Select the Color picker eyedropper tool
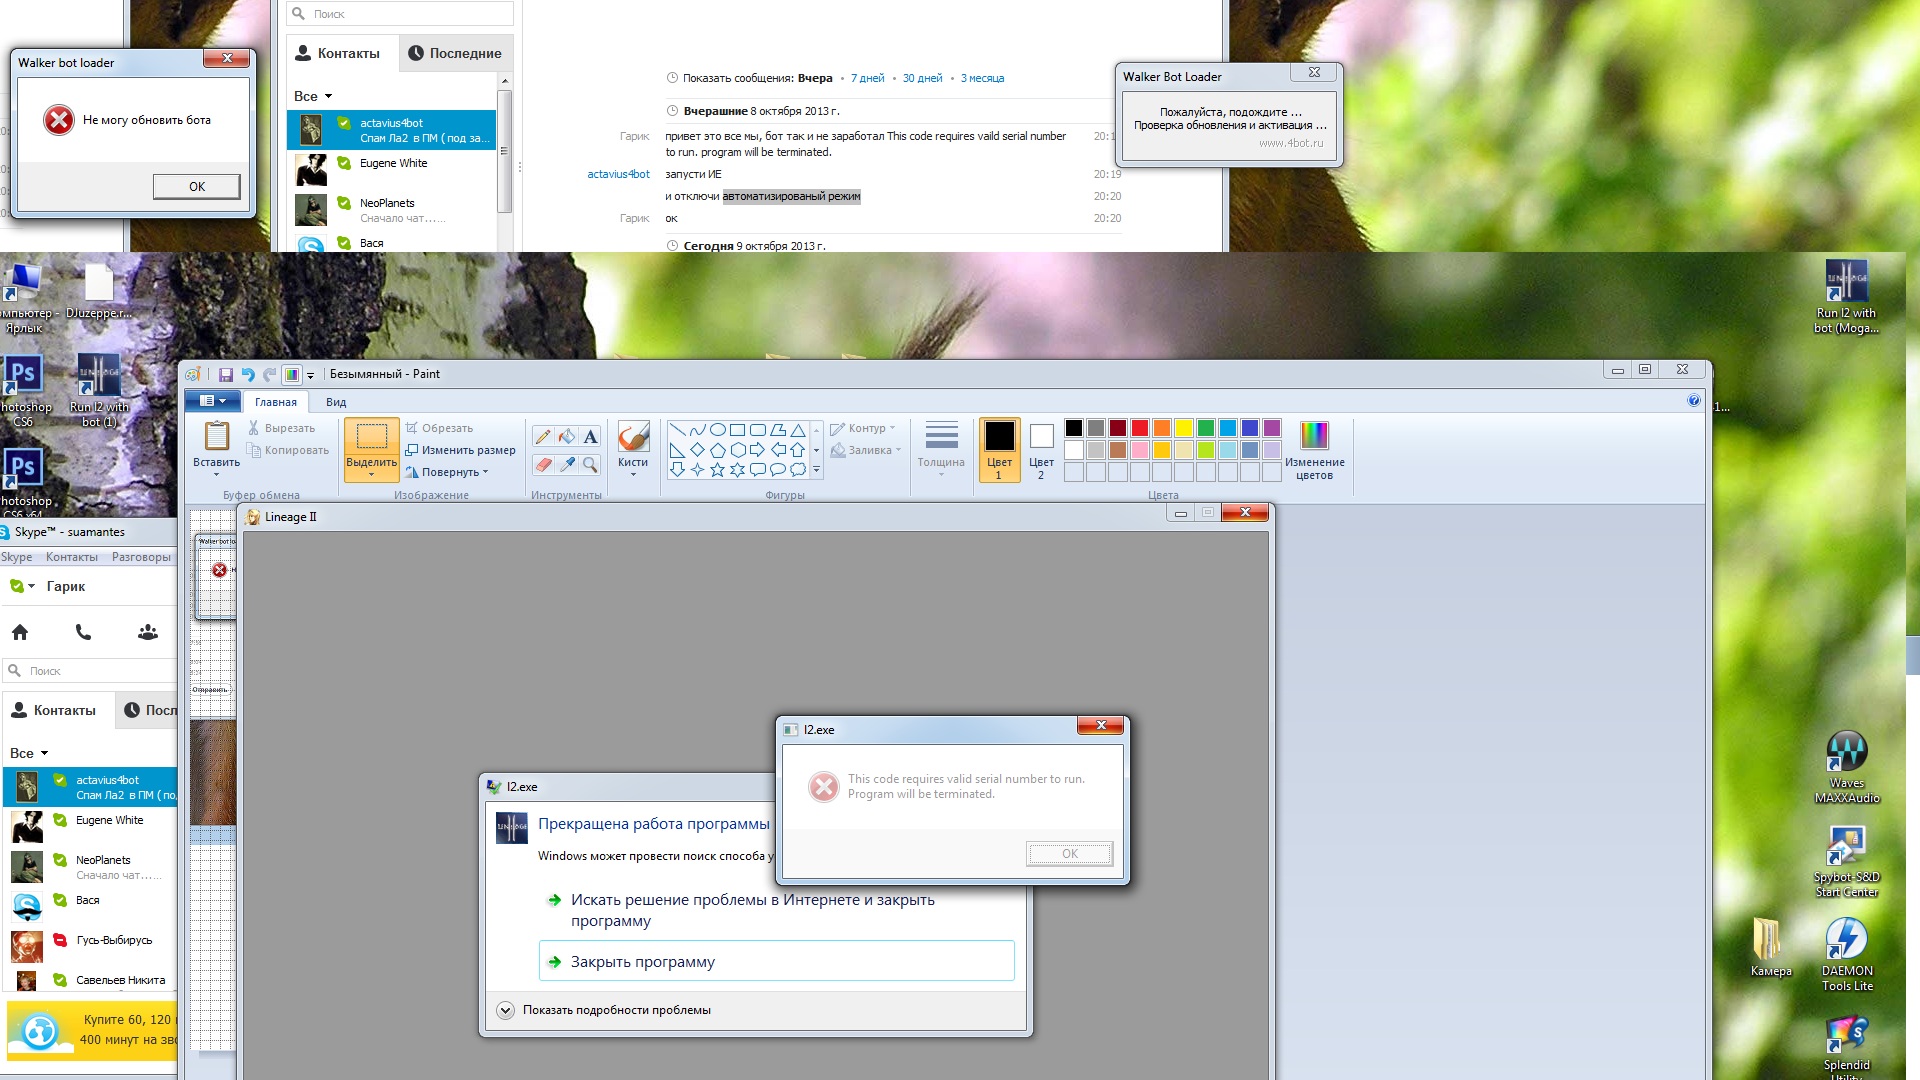The height and width of the screenshot is (1080, 1920). (567, 464)
